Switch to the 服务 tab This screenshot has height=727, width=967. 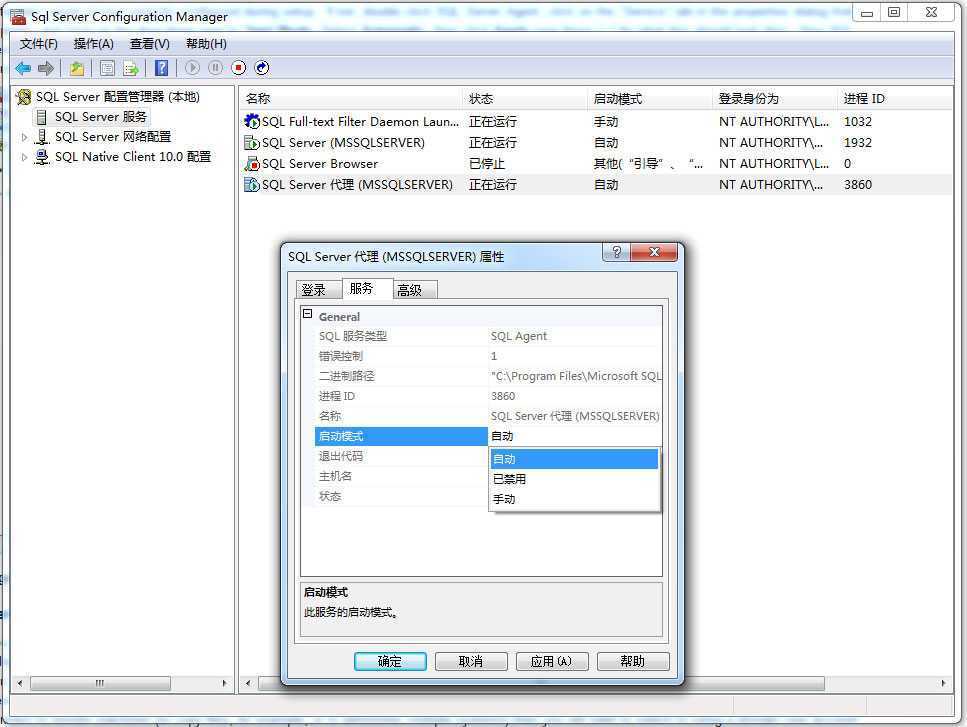point(367,289)
